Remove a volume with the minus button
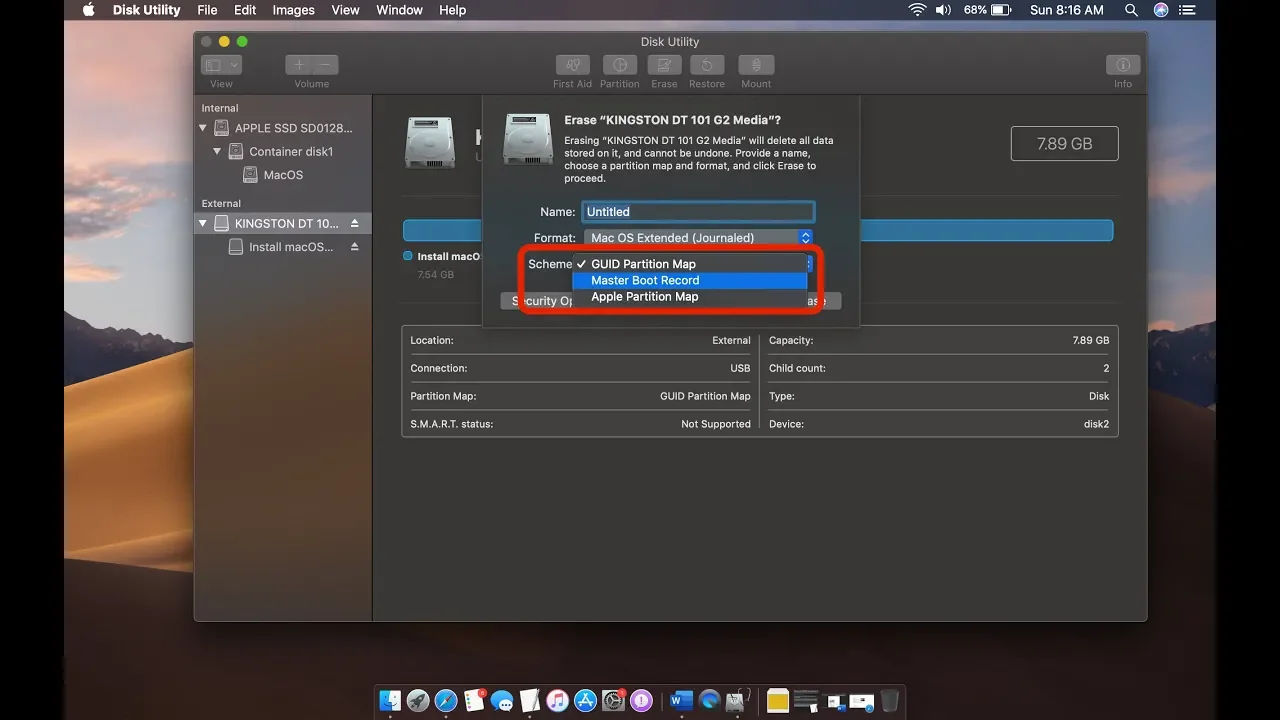Viewport: 1280px width, 720px height. tap(325, 65)
